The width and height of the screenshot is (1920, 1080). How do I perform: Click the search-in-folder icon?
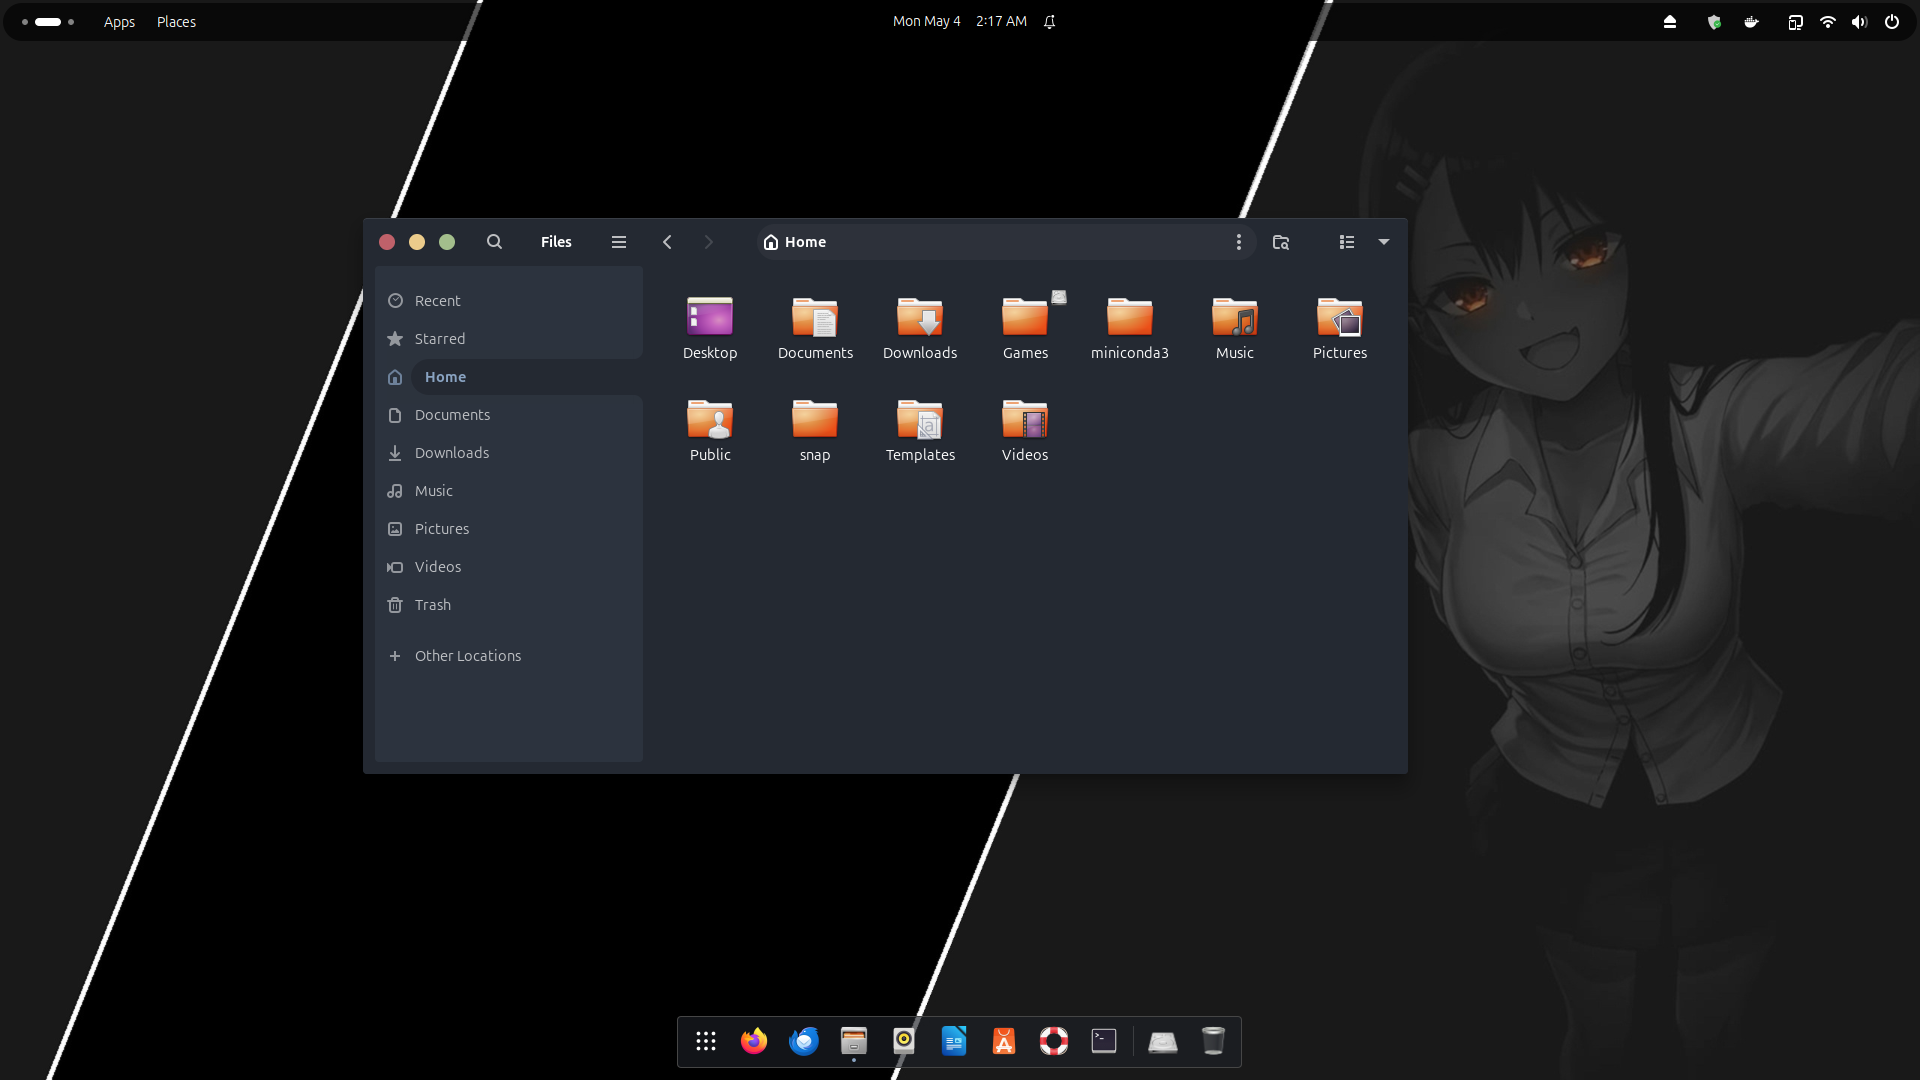click(x=1281, y=242)
